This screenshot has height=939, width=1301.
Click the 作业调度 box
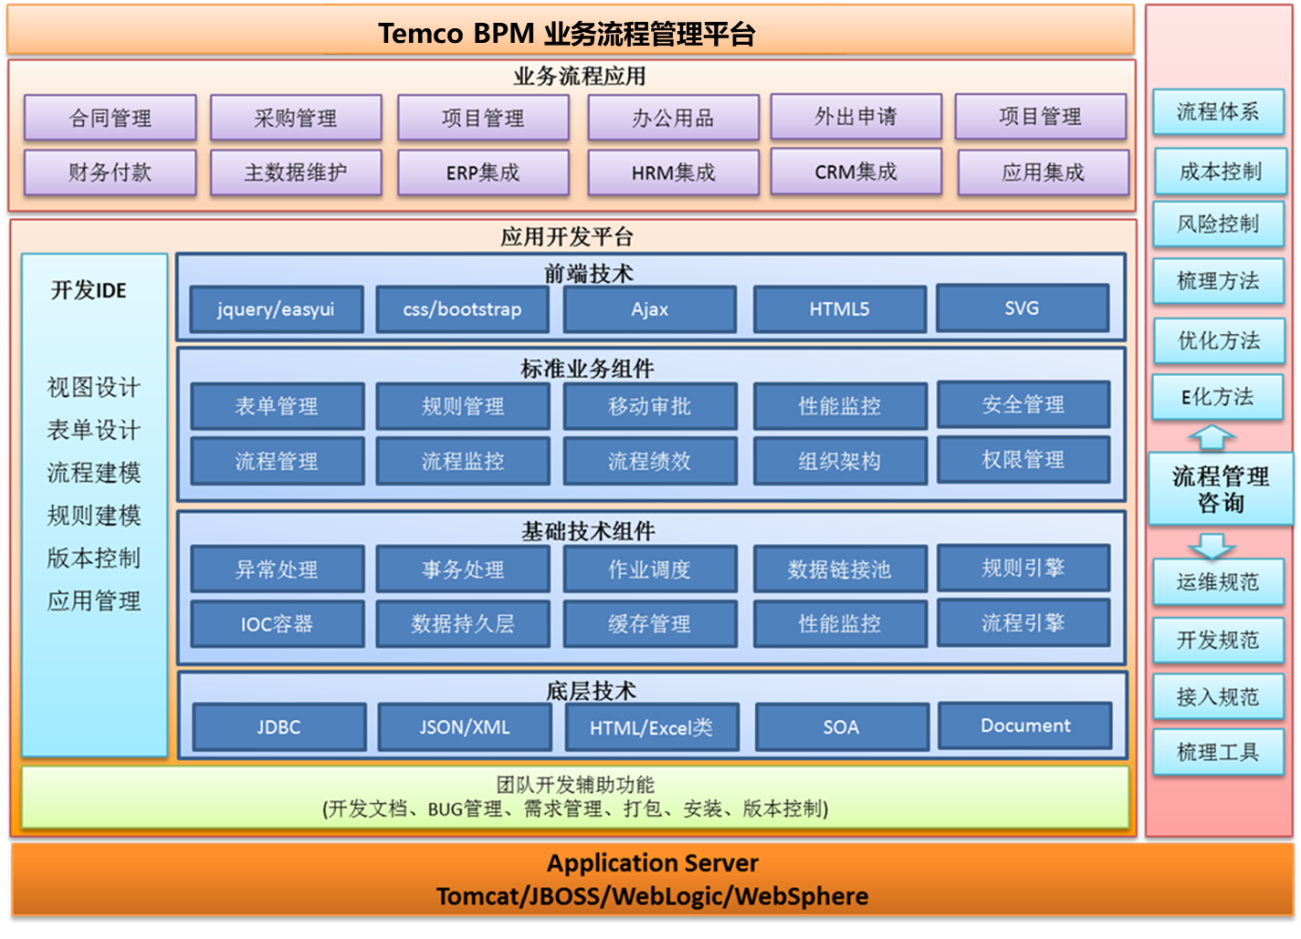click(649, 569)
